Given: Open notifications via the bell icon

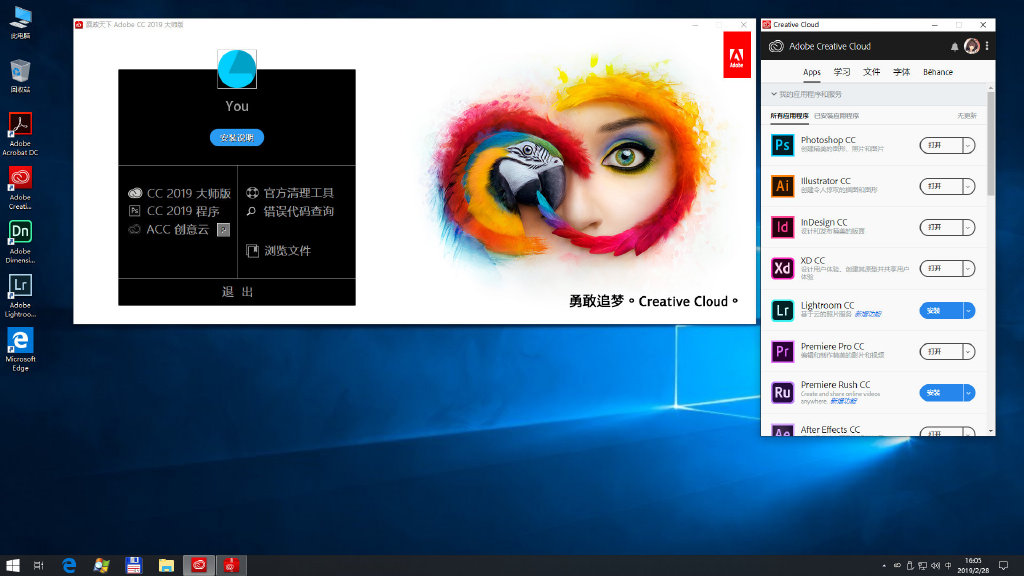Looking at the screenshot, I should [x=954, y=46].
